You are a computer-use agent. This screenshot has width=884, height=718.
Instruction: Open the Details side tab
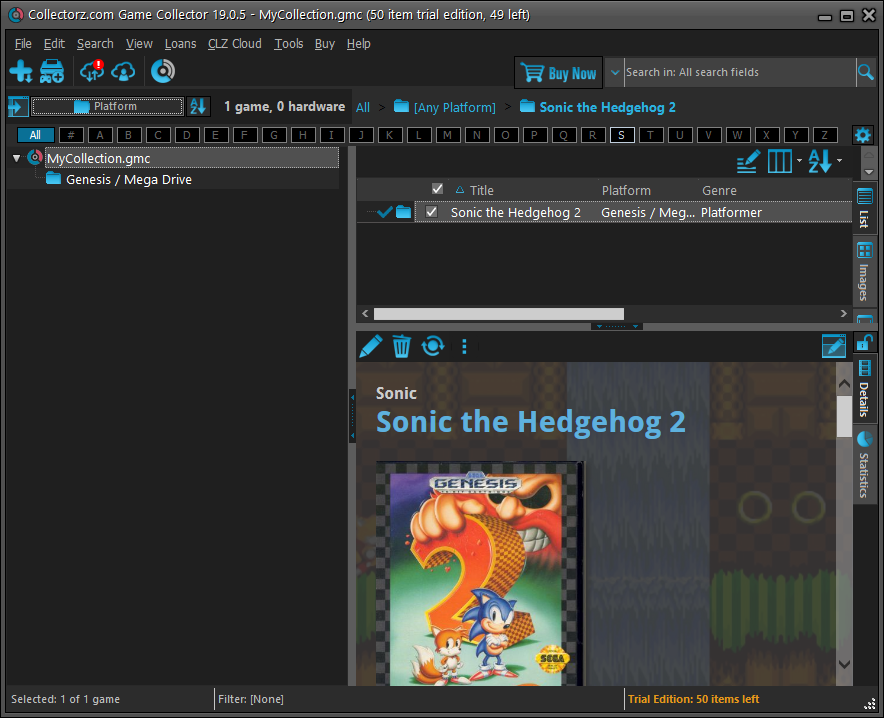click(x=864, y=390)
